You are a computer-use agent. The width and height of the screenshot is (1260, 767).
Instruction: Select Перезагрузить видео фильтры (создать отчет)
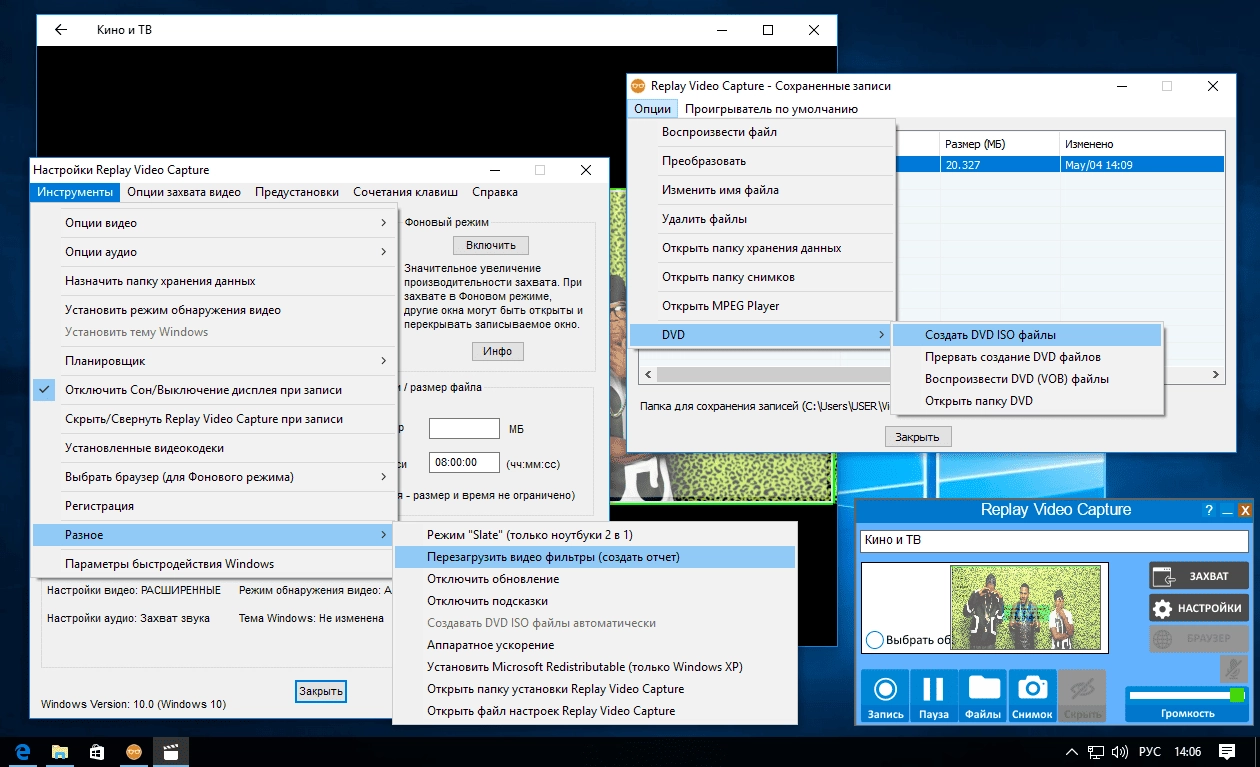(595, 557)
